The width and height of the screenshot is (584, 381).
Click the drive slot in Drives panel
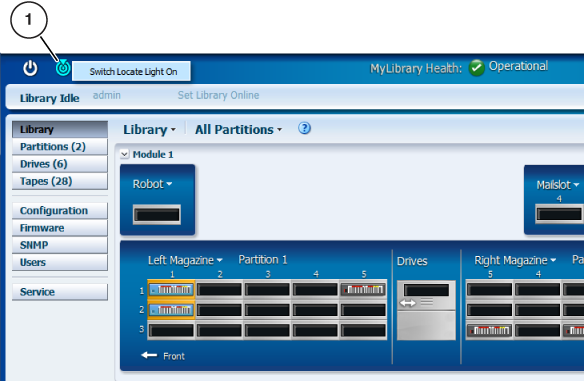point(426,290)
